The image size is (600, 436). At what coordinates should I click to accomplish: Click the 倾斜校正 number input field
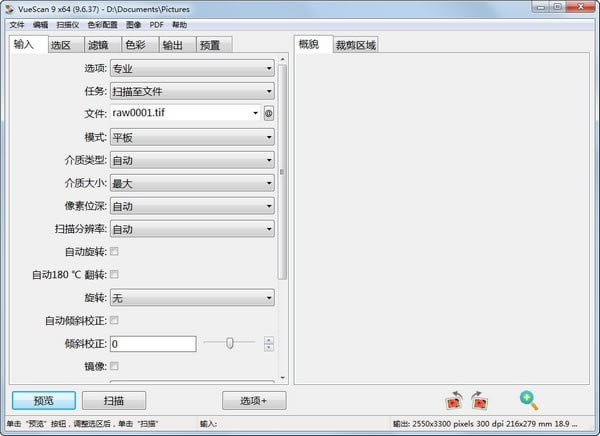(x=152, y=344)
